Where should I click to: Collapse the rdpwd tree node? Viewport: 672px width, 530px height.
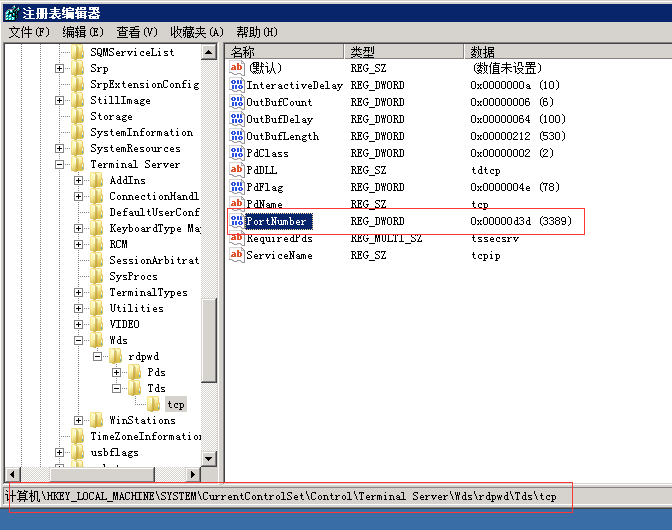click(x=98, y=356)
